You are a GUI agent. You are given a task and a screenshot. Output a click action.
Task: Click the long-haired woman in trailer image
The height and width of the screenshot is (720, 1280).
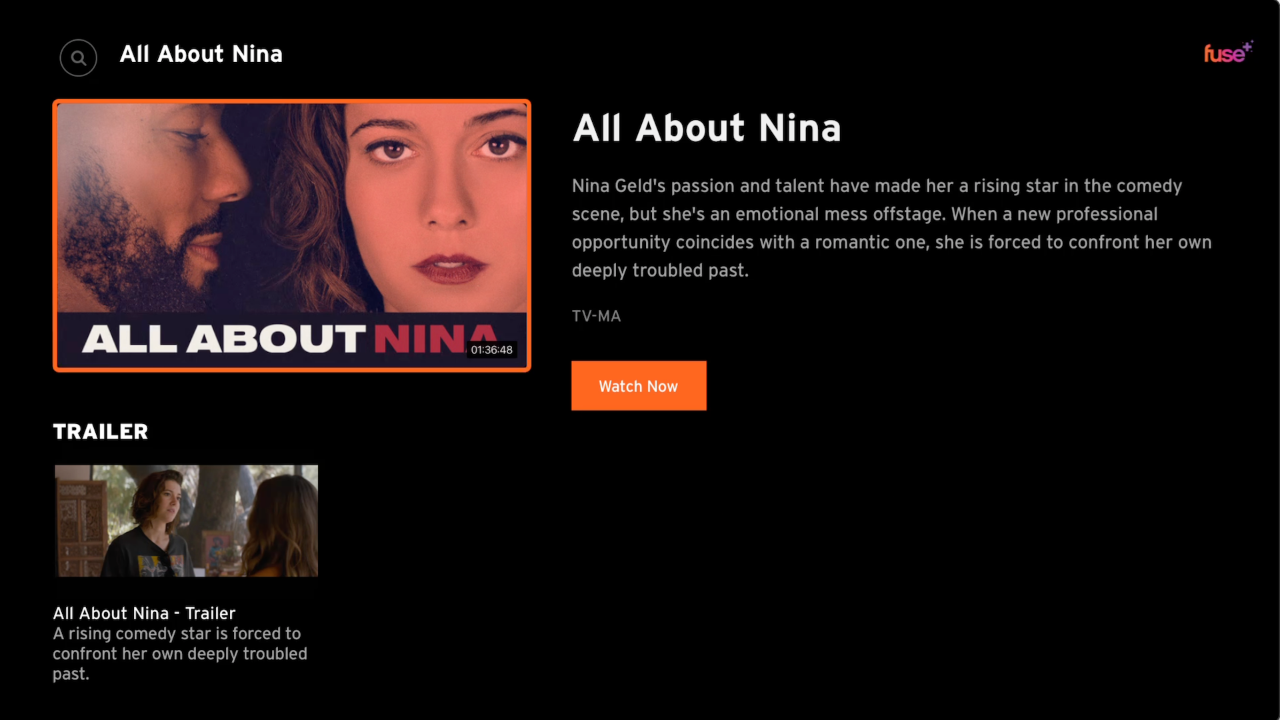click(x=280, y=526)
